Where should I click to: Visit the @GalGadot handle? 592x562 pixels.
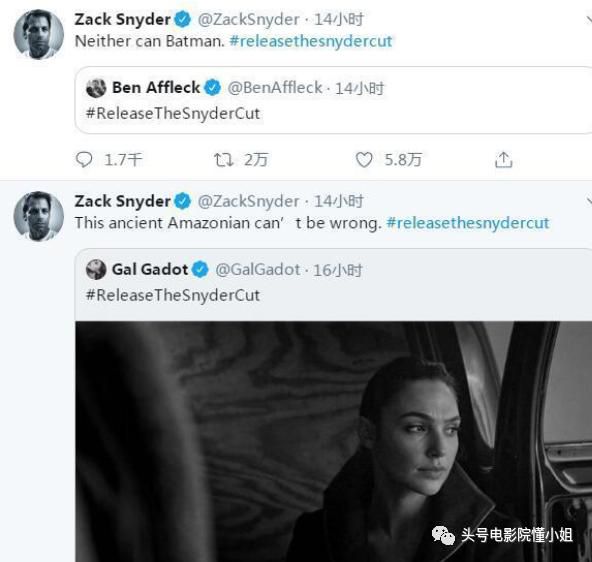pos(258,270)
